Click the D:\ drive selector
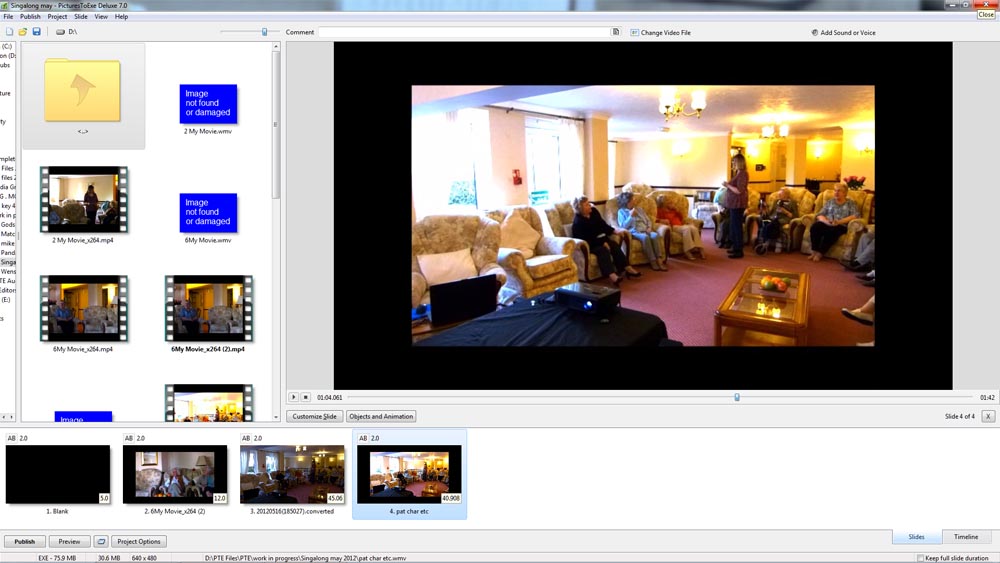 pos(66,31)
